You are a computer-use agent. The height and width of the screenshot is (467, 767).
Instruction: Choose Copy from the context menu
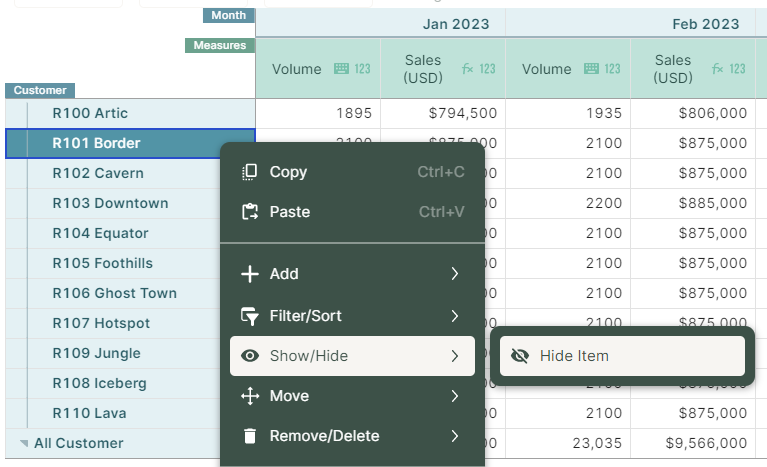click(x=352, y=172)
